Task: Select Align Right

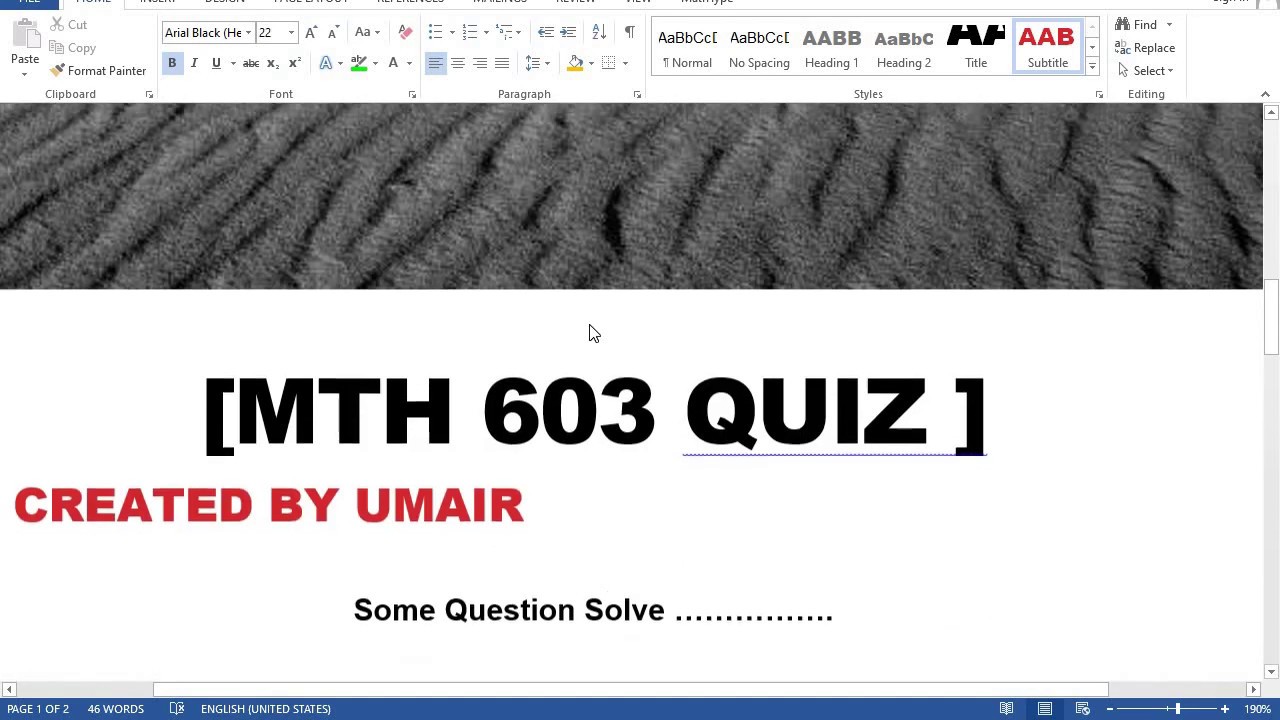Action: click(479, 63)
